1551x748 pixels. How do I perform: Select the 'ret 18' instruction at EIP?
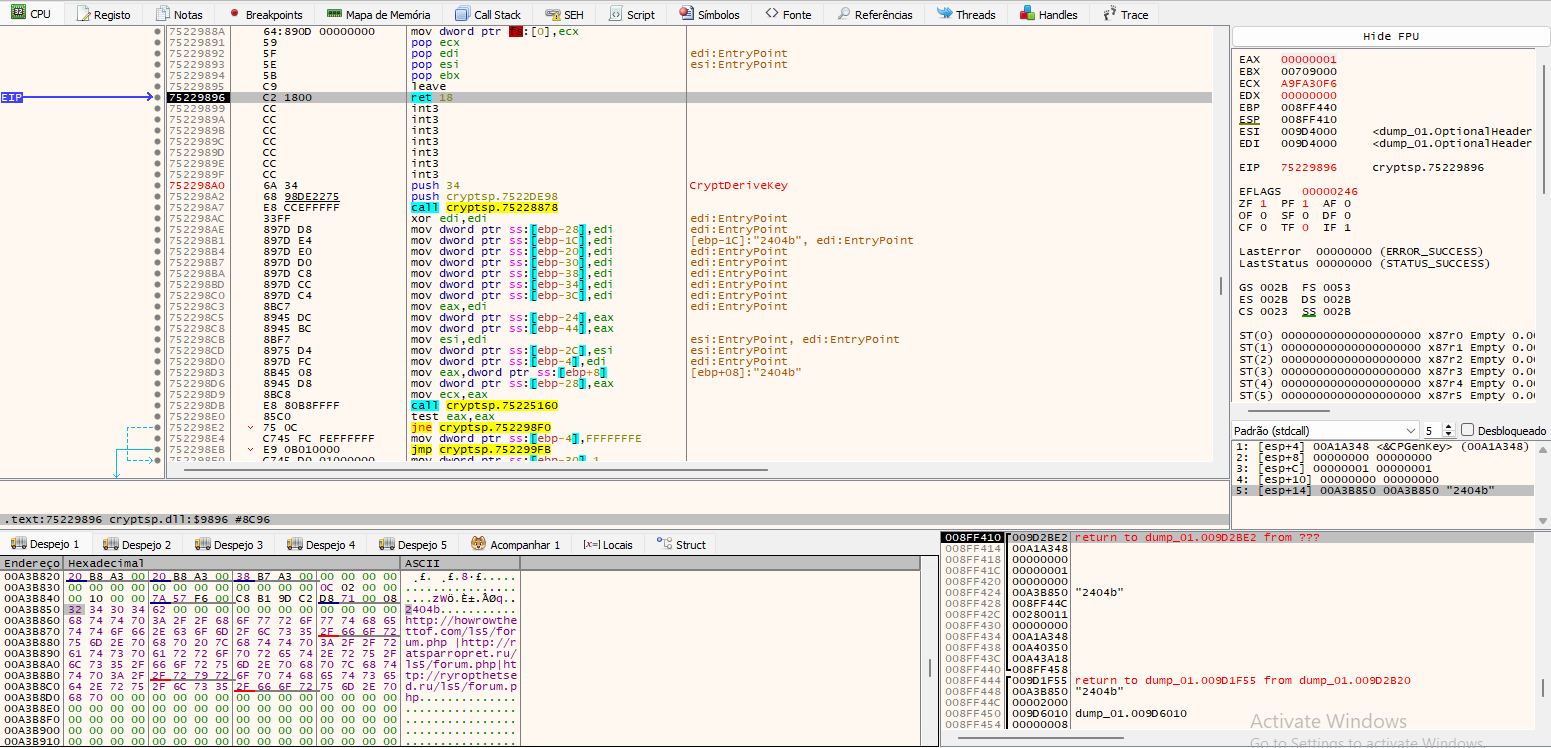432,97
